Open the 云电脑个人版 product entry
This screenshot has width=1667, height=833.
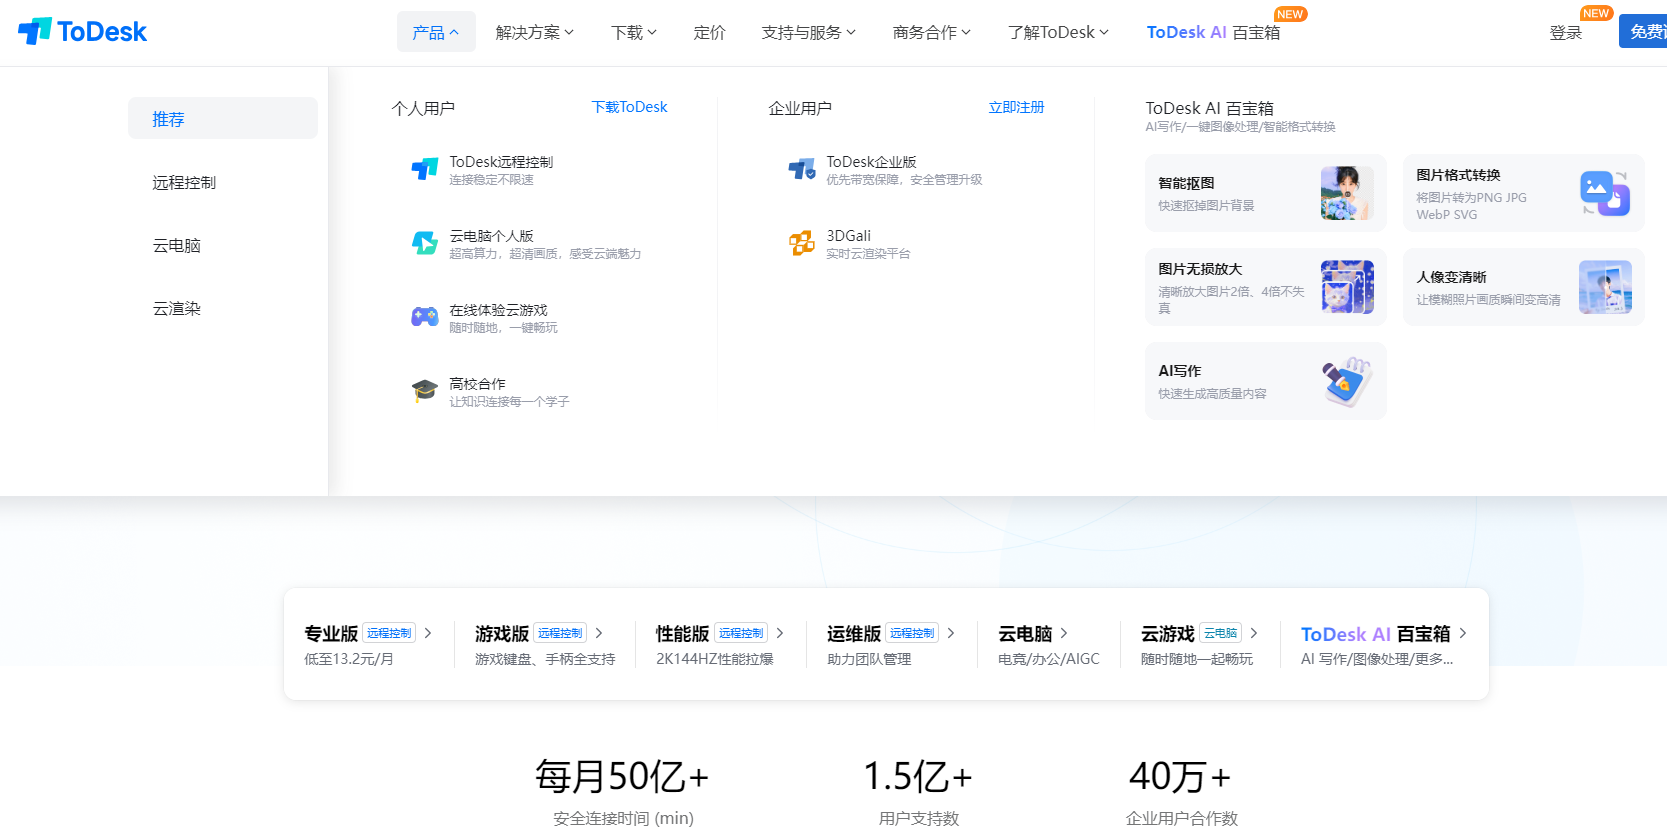[x=526, y=244]
